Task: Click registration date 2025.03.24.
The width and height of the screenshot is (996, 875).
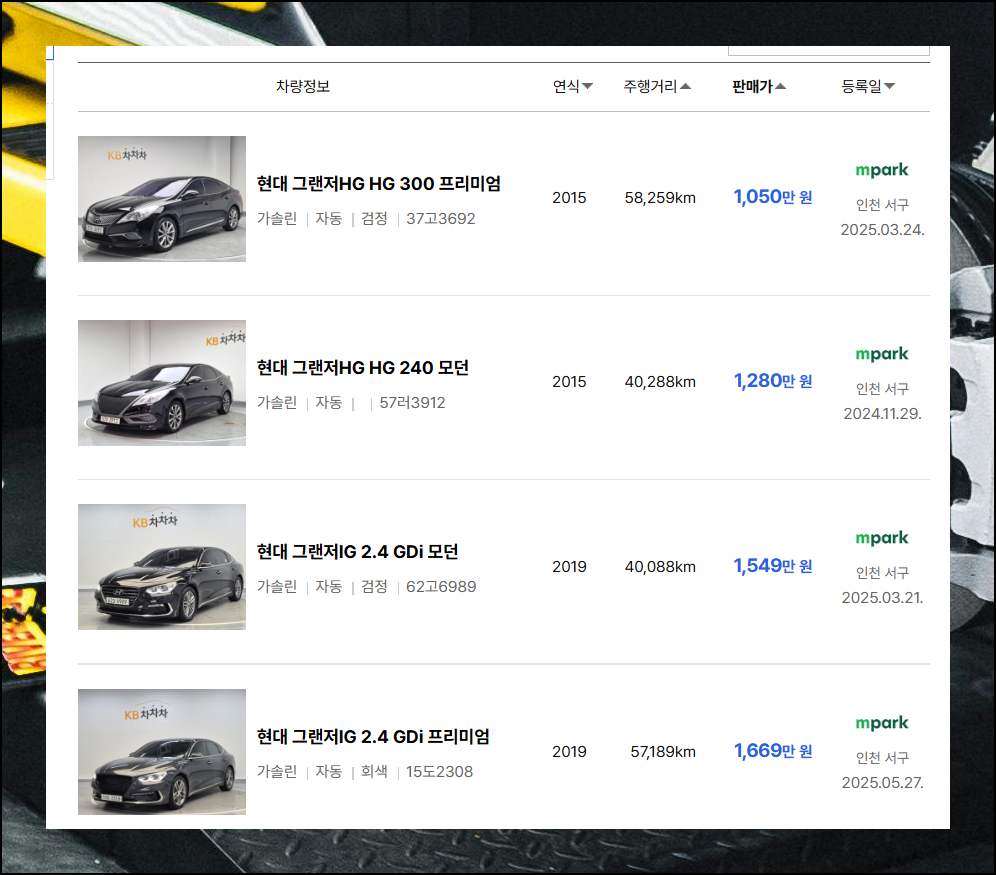Action: [882, 230]
